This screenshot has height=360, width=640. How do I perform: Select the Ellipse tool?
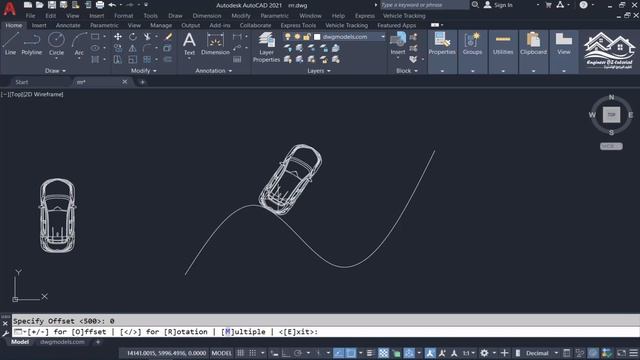click(95, 48)
